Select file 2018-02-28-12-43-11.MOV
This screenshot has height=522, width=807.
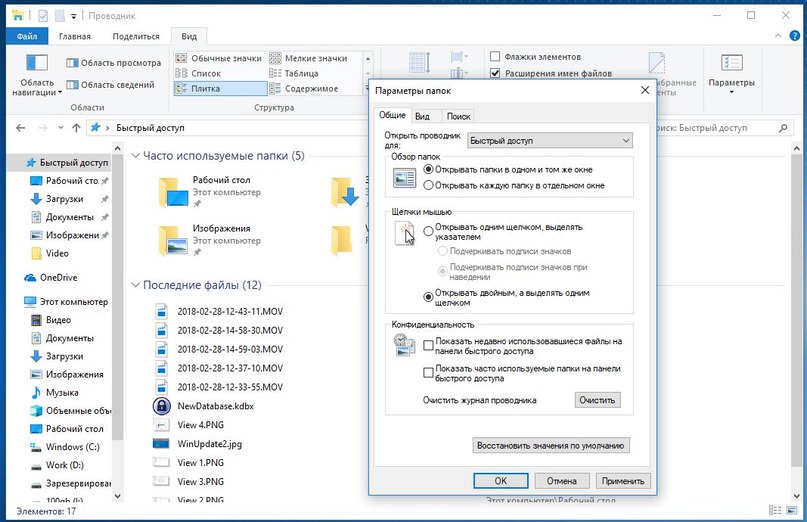[x=219, y=311]
